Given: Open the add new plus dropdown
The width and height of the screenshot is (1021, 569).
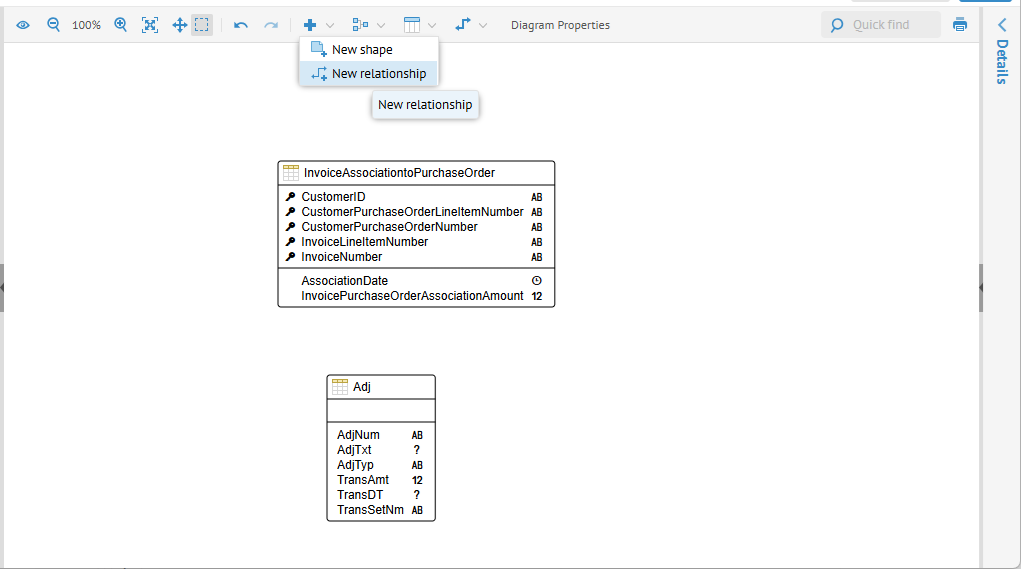Looking at the screenshot, I should pyautogui.click(x=319, y=25).
